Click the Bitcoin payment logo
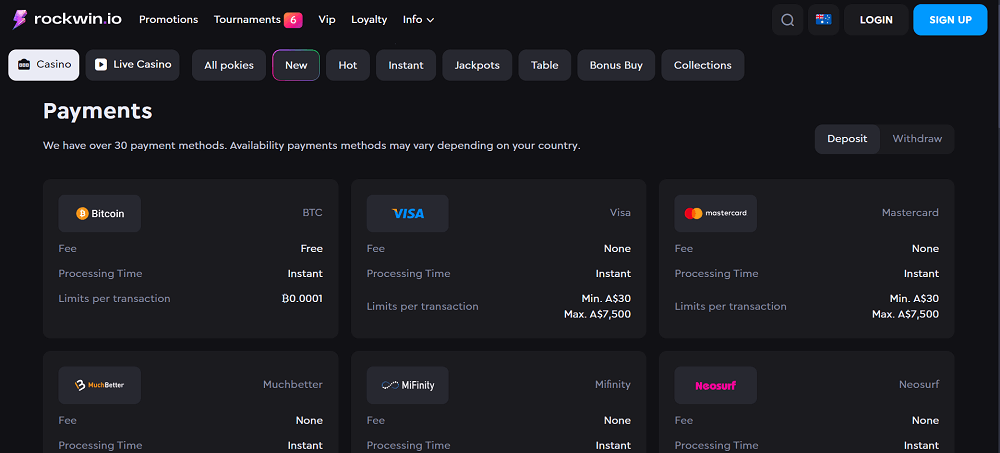The height and width of the screenshot is (453, 1000). [99, 214]
